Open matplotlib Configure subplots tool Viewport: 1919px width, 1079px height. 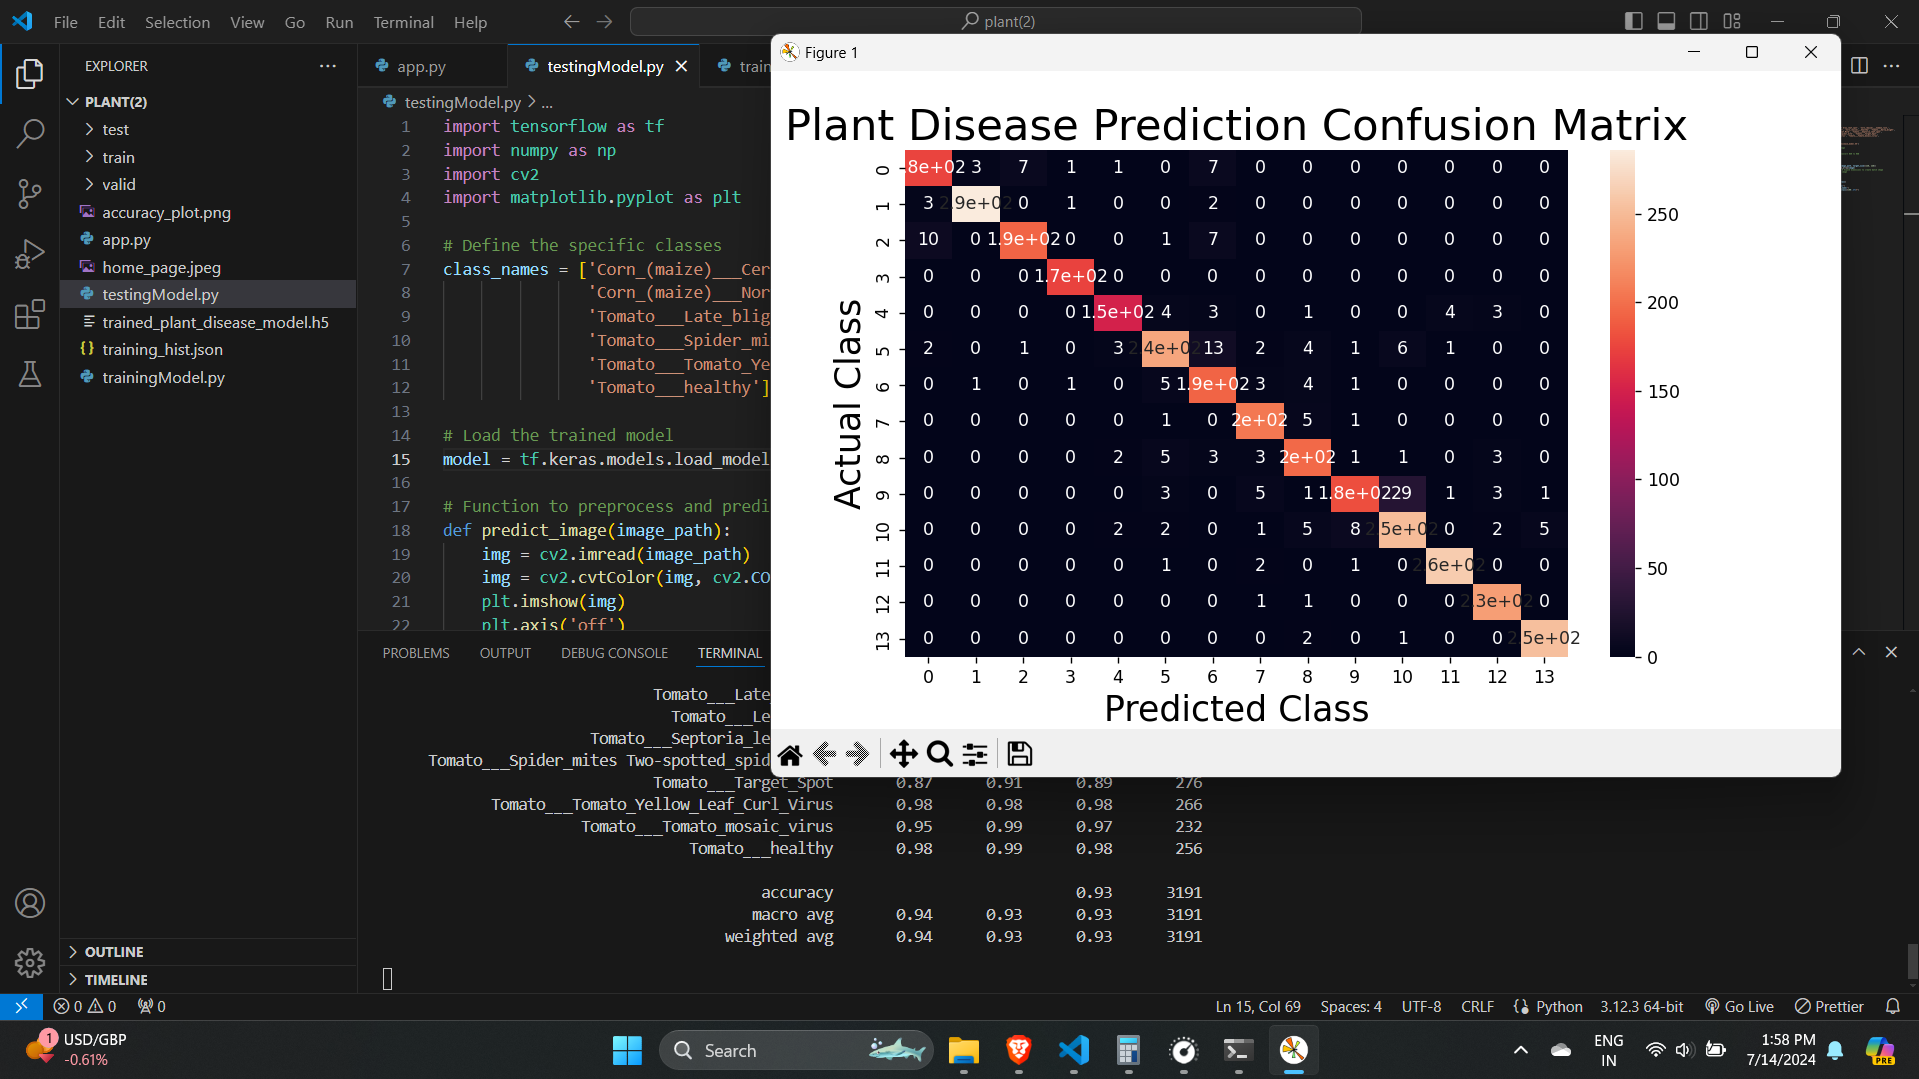pos(975,754)
